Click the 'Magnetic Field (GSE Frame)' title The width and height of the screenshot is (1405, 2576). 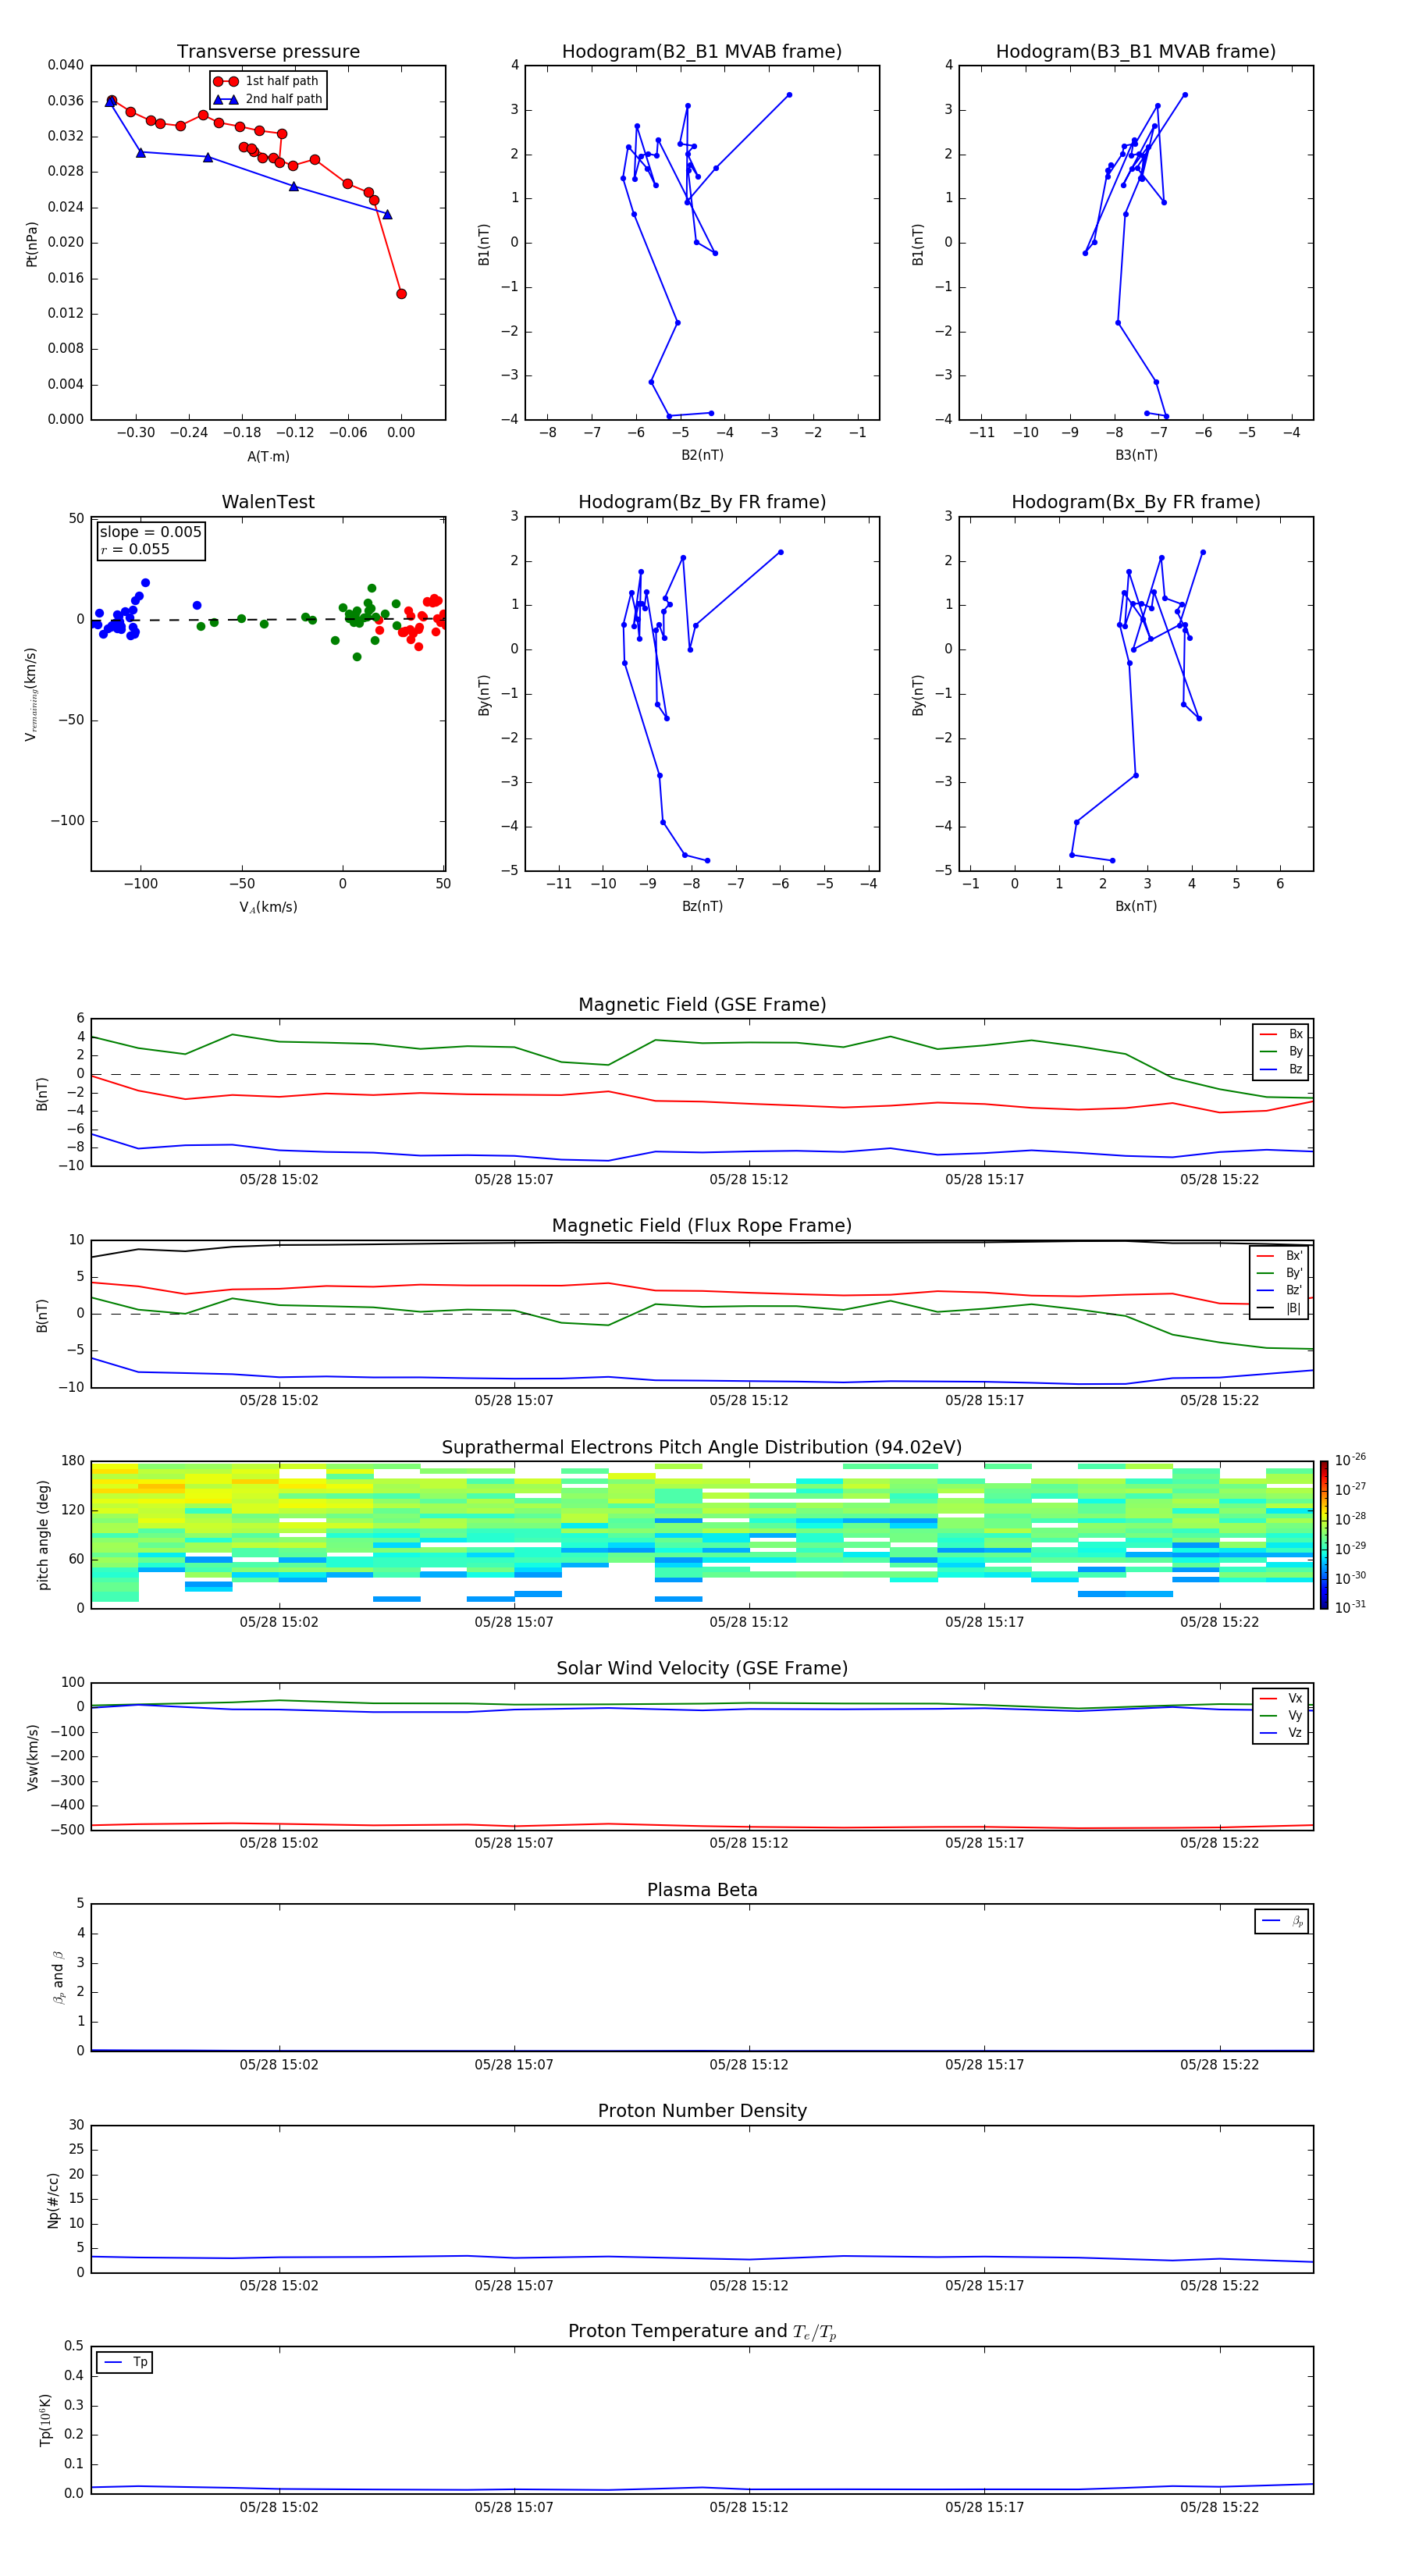(702, 1005)
